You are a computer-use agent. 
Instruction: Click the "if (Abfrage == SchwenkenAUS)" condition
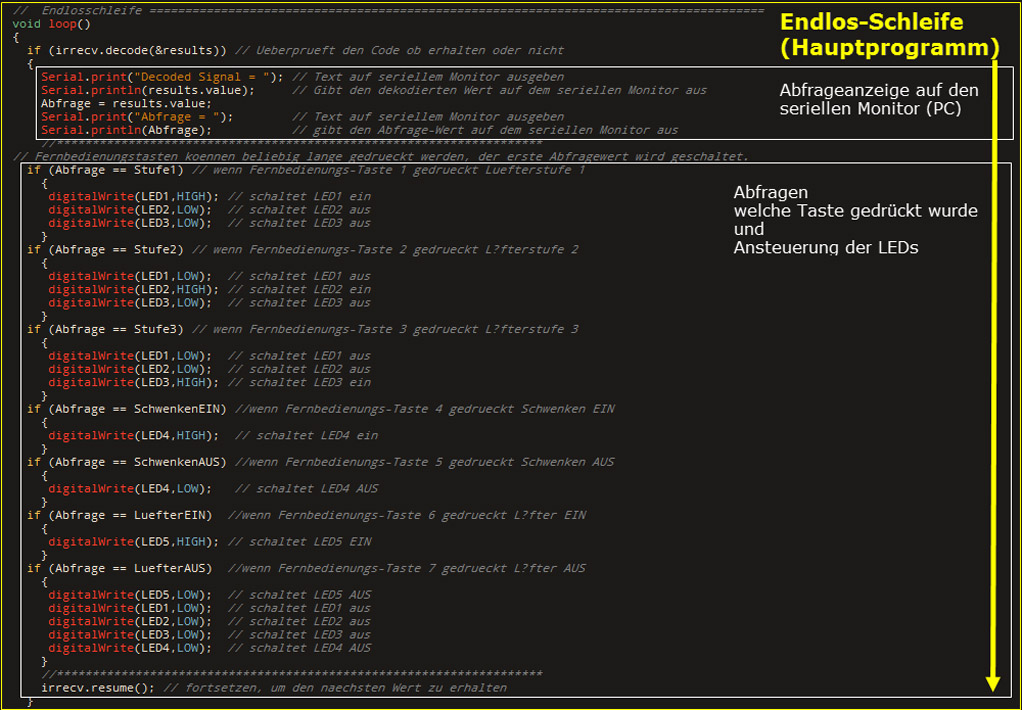127,462
